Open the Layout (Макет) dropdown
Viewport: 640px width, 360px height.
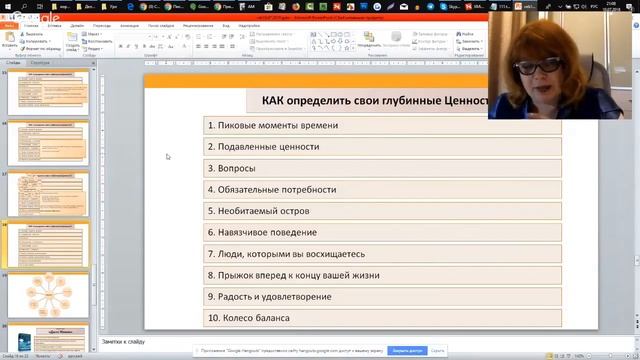tap(91, 34)
